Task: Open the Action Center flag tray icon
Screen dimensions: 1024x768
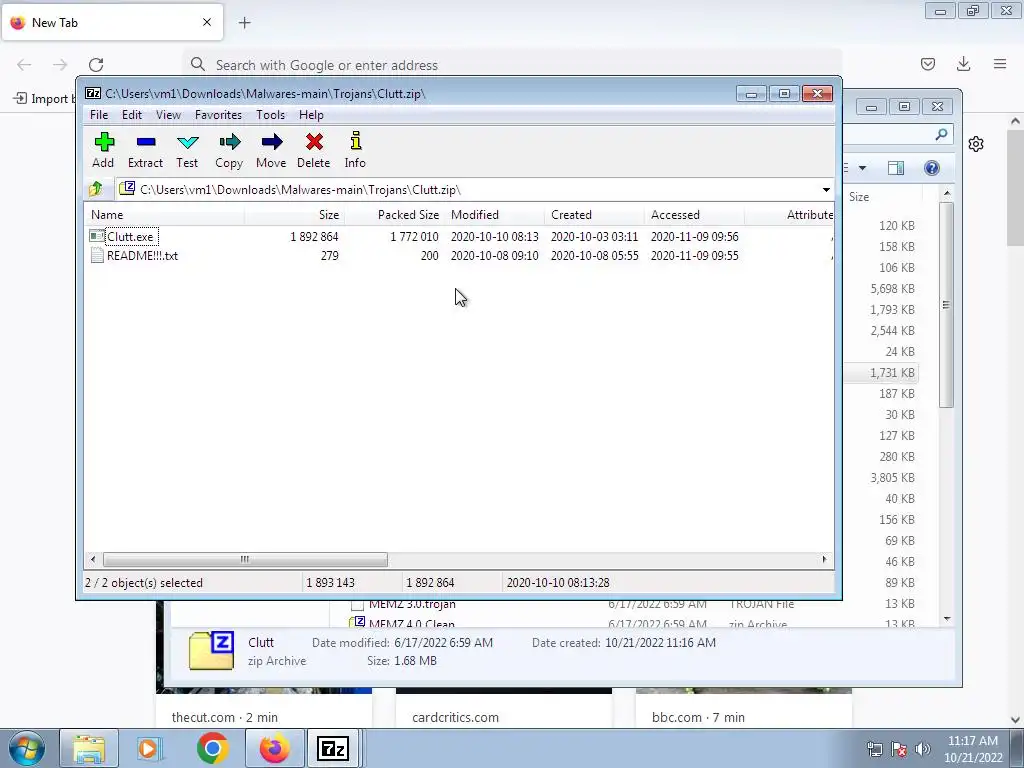Action: 899,749
